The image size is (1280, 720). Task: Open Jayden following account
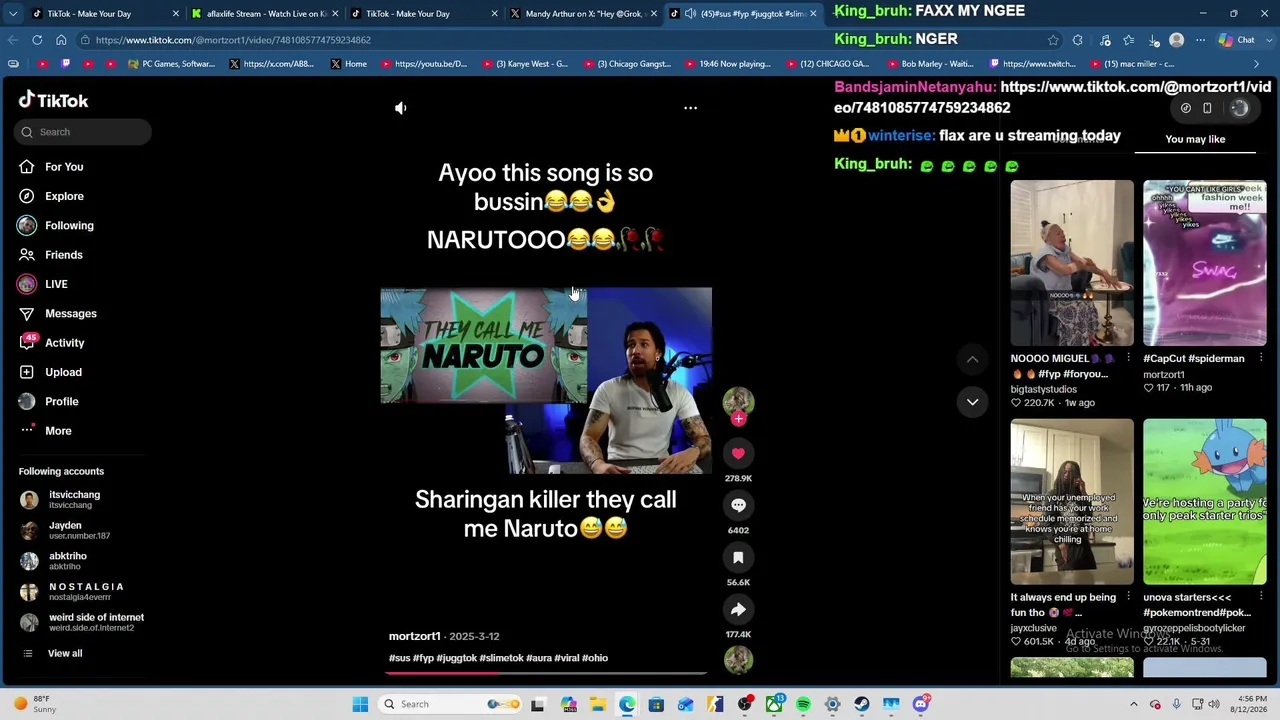coord(64,530)
